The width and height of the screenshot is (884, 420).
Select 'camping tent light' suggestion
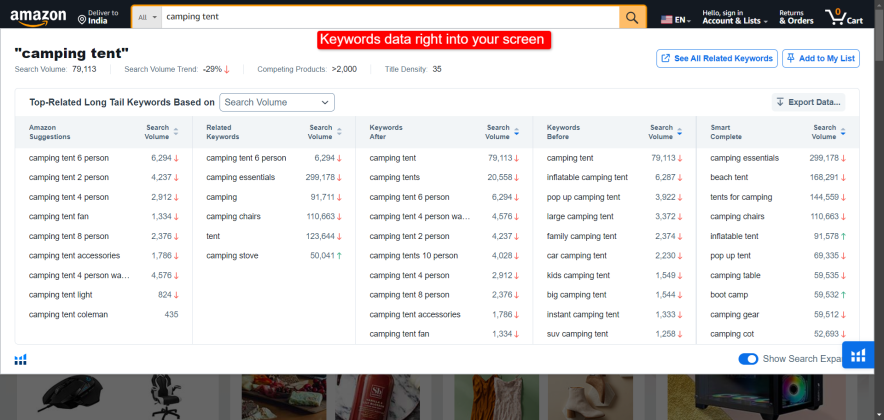(x=60, y=295)
